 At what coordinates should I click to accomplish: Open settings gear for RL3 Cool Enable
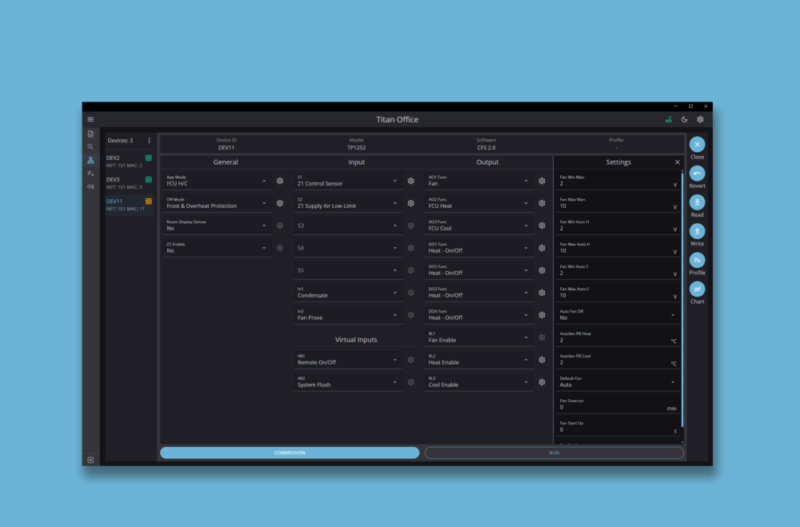(x=542, y=382)
